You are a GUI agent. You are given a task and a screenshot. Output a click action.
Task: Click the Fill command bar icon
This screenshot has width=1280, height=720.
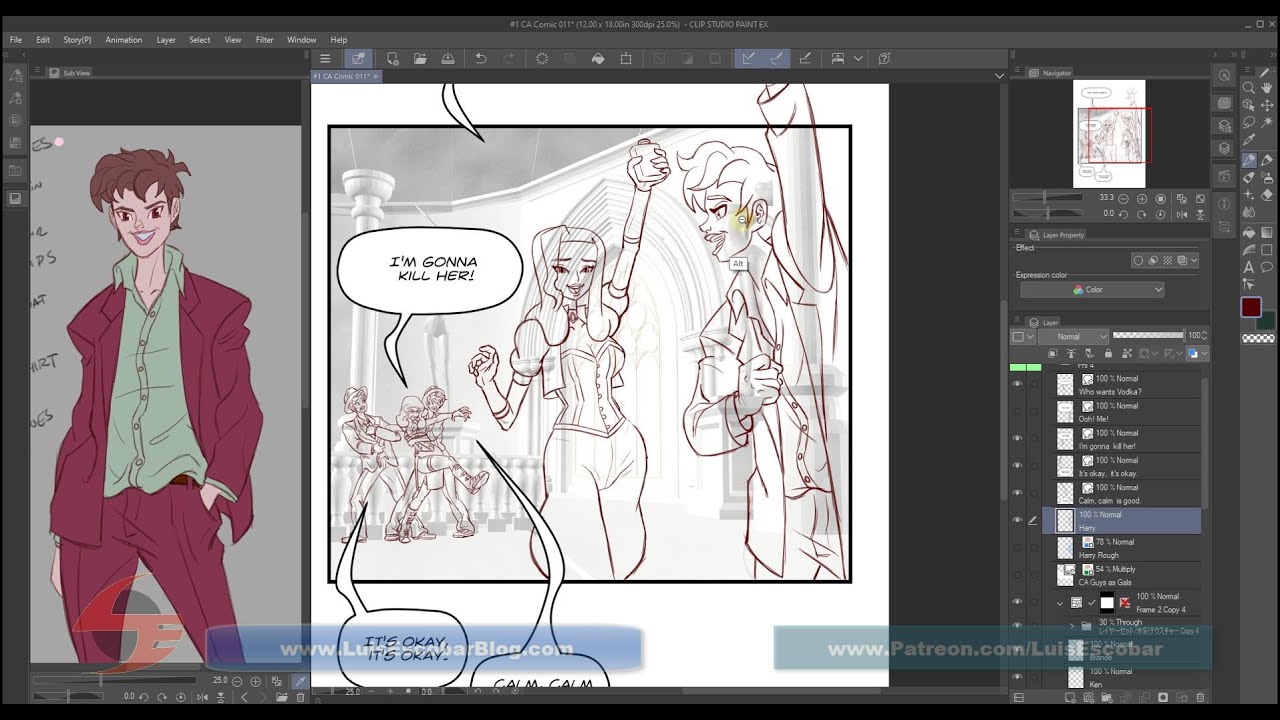[598, 58]
